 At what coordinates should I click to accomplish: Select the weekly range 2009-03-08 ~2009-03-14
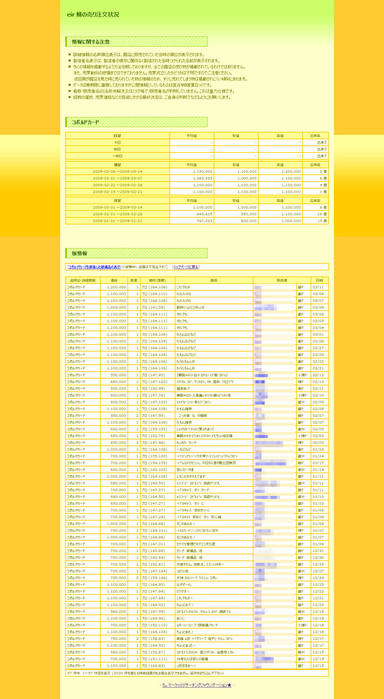(x=118, y=171)
